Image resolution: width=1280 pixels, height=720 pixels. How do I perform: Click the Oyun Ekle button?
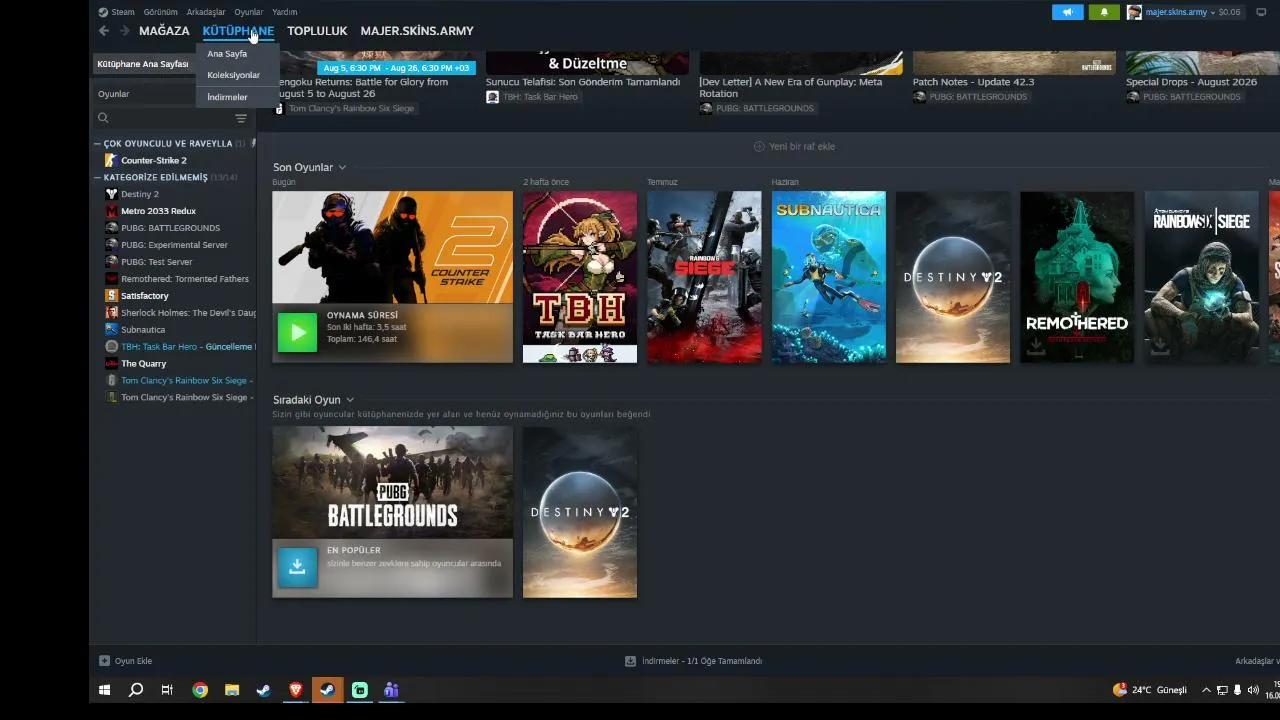(126, 661)
